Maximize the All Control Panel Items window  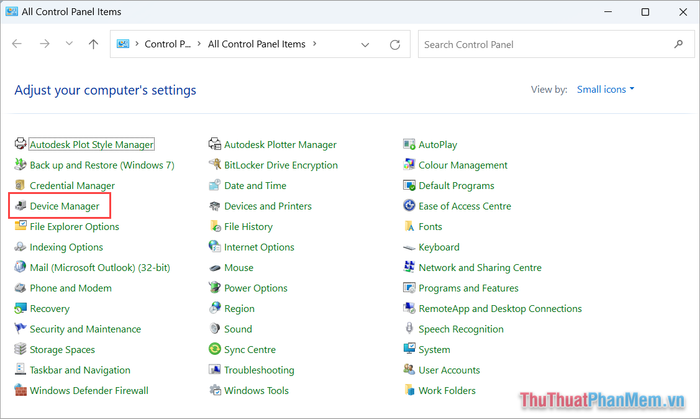coord(645,12)
